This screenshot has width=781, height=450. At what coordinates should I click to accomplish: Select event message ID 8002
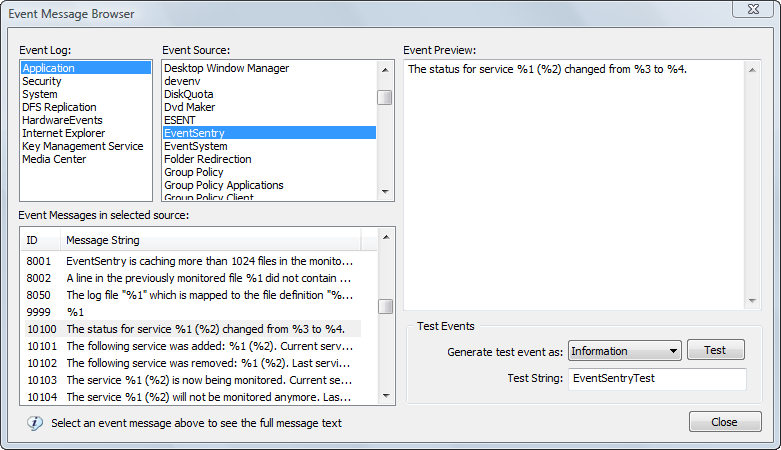[x=193, y=278]
